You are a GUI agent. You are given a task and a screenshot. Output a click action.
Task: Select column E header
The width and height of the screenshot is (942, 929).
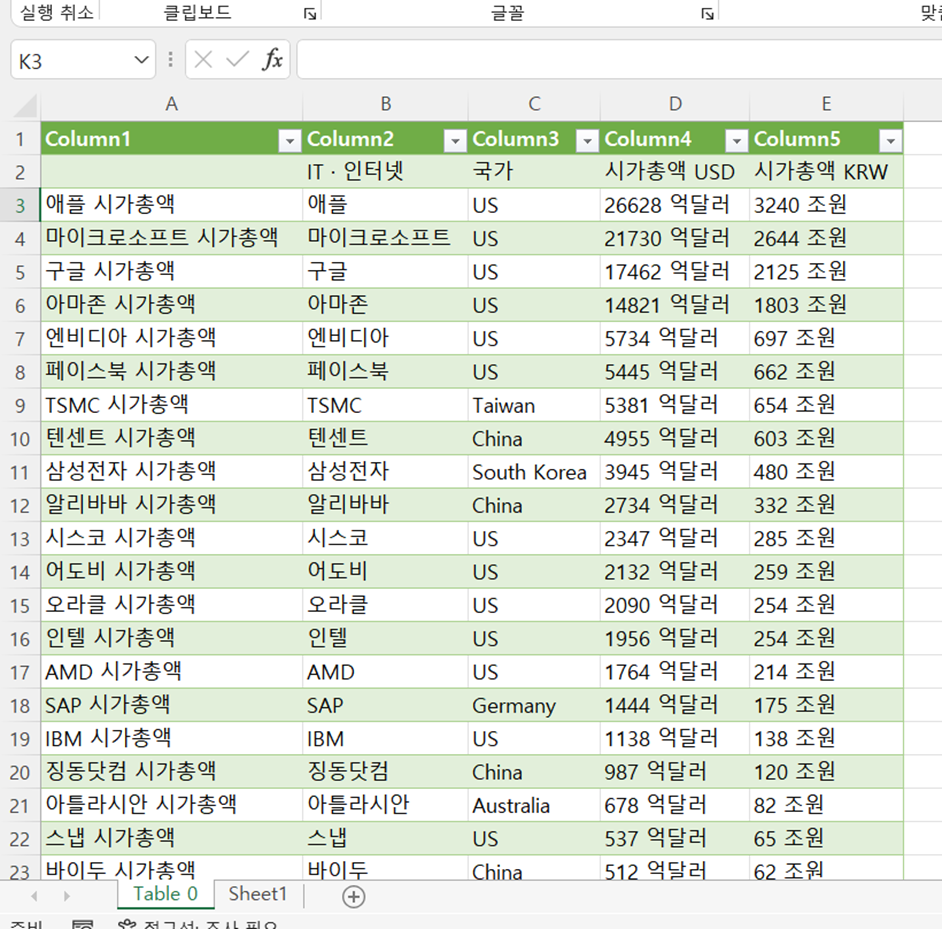[827, 105]
